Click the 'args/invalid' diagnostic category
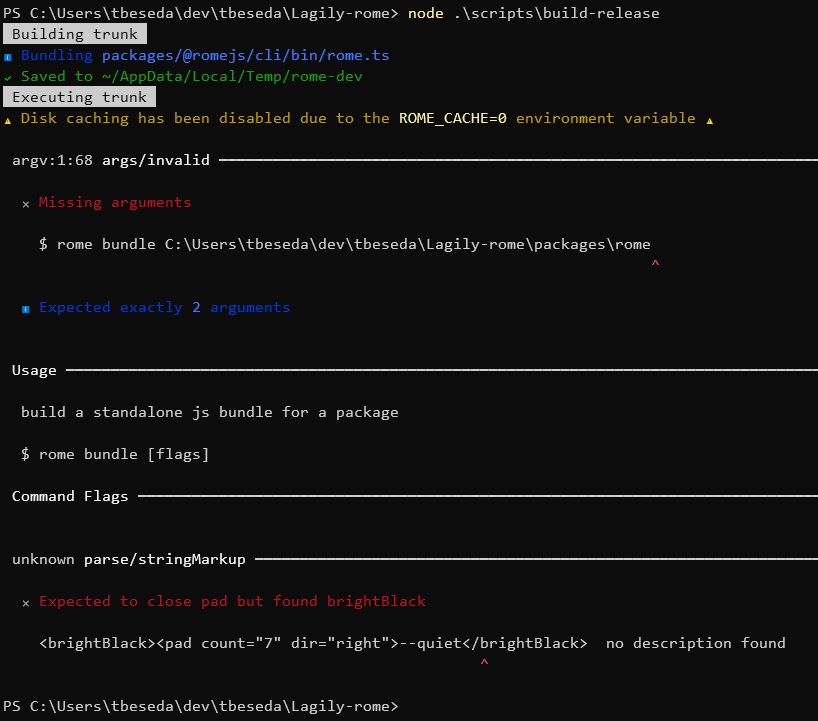Image resolution: width=818 pixels, height=721 pixels. pos(155,160)
